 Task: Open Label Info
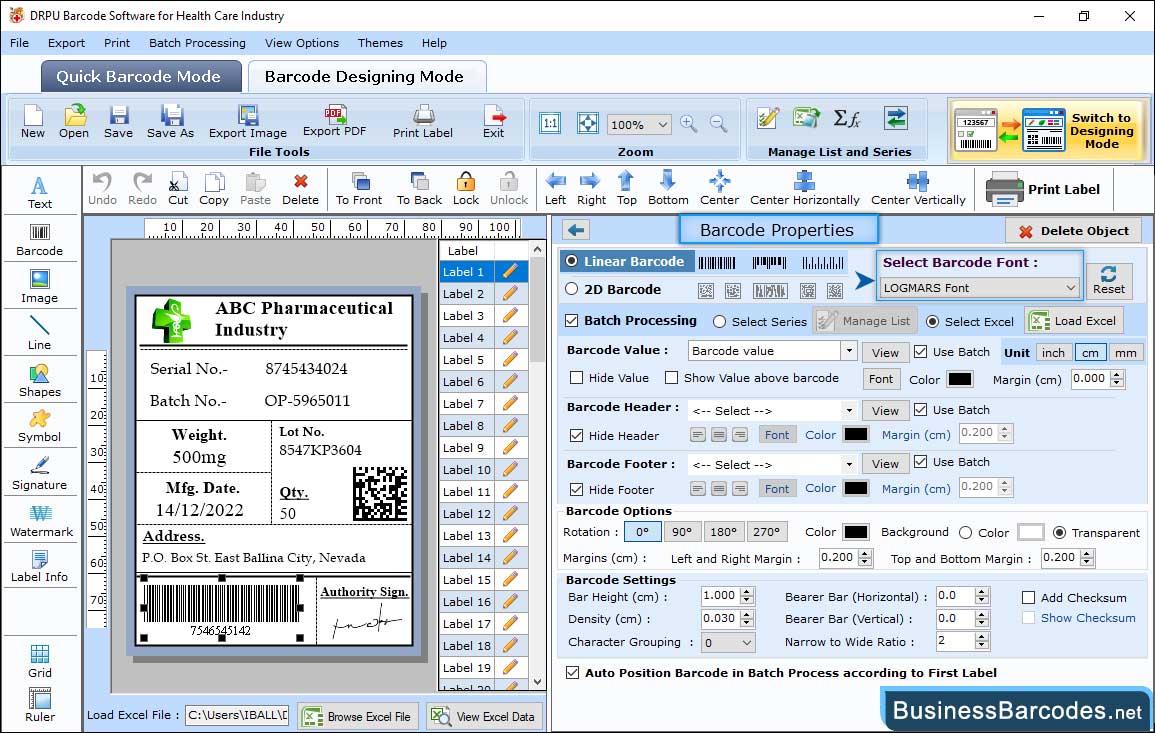tap(40, 567)
